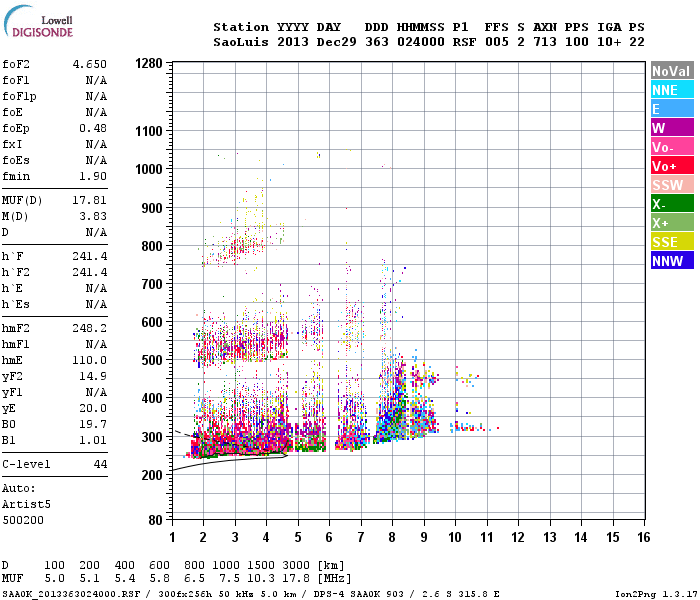Click the year 2013 in header

[293, 42]
